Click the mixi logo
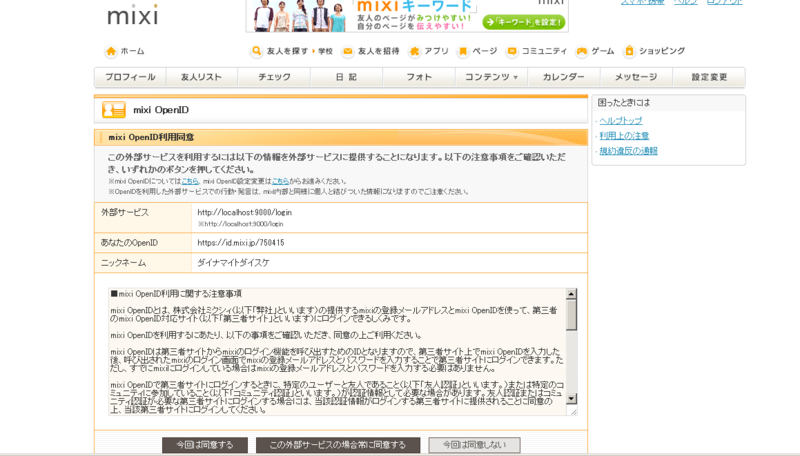Viewport: 800px width, 456px height. pyautogui.click(x=133, y=15)
